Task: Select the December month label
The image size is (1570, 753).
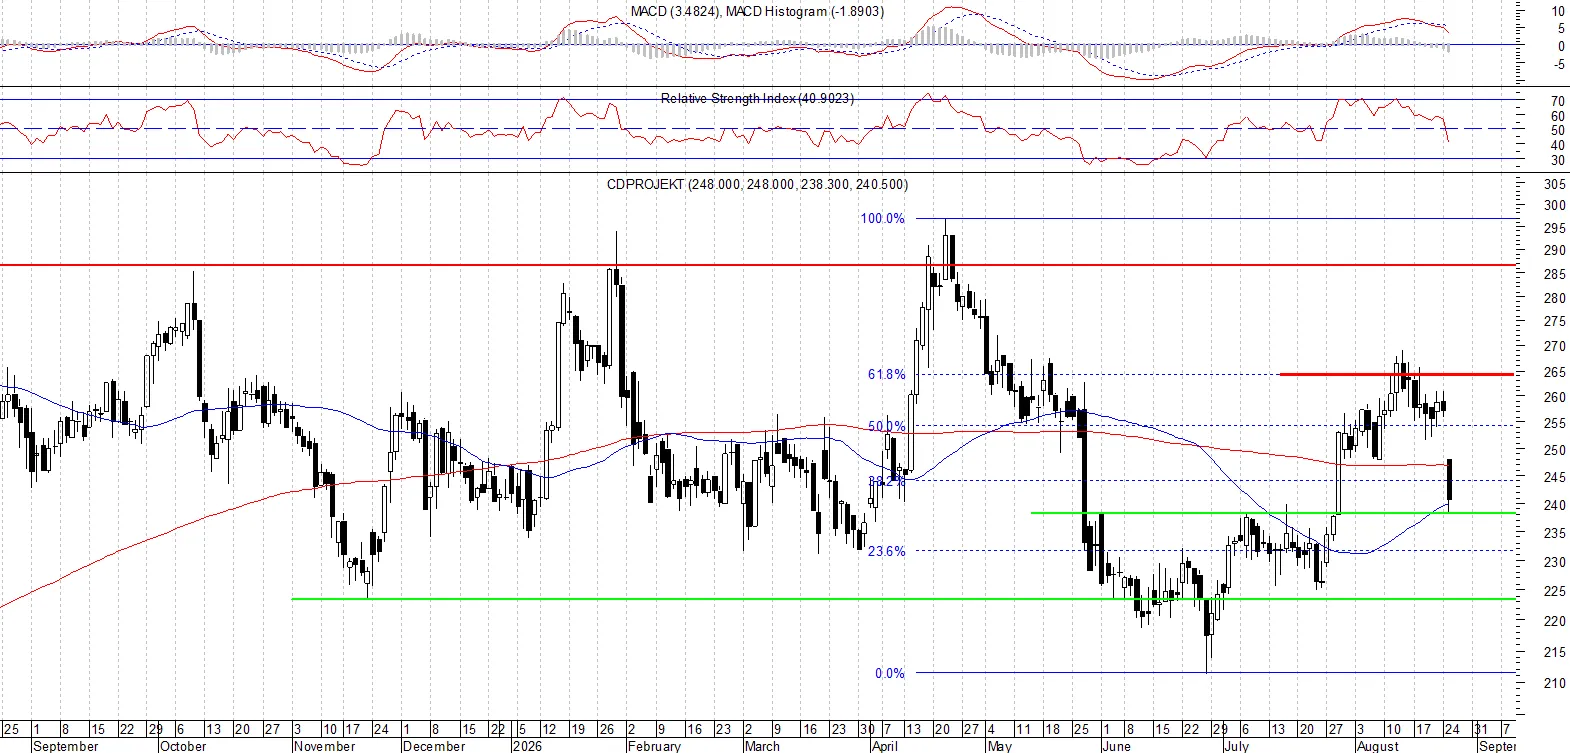Action: [434, 746]
